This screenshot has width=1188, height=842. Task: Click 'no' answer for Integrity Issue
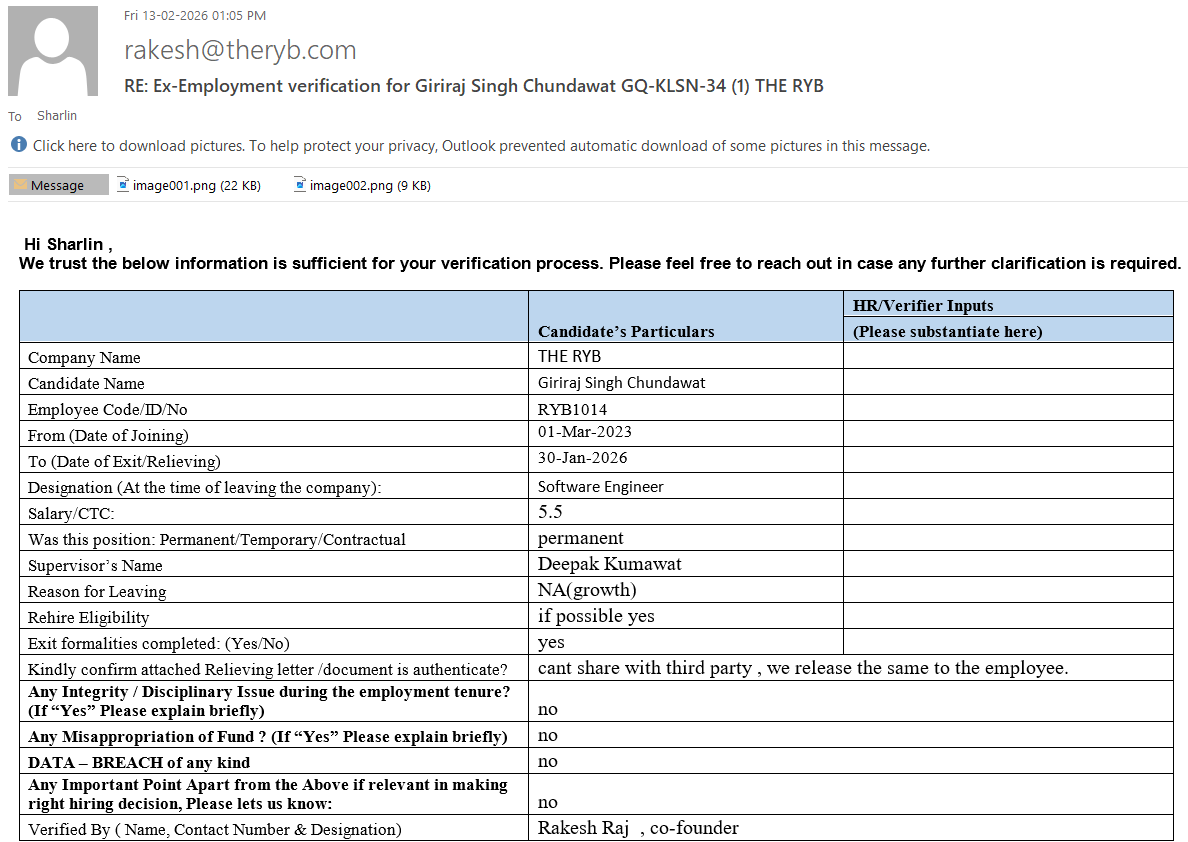pos(547,709)
